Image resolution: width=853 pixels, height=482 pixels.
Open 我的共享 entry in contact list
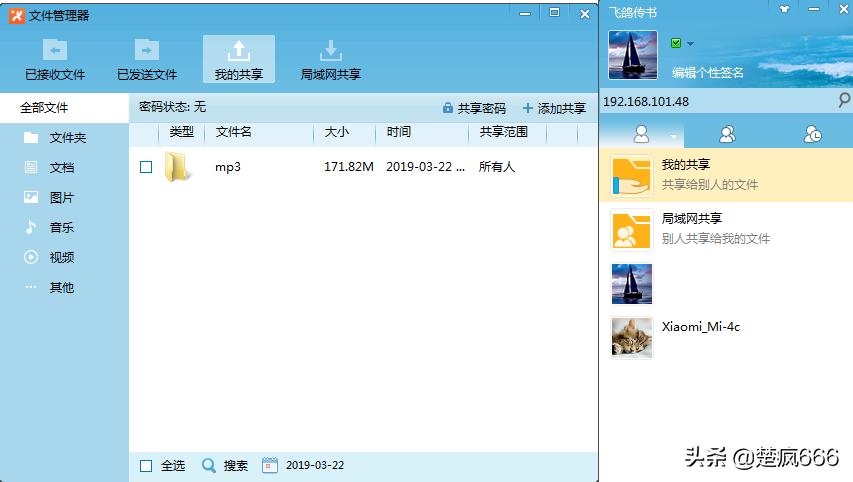tap(726, 175)
